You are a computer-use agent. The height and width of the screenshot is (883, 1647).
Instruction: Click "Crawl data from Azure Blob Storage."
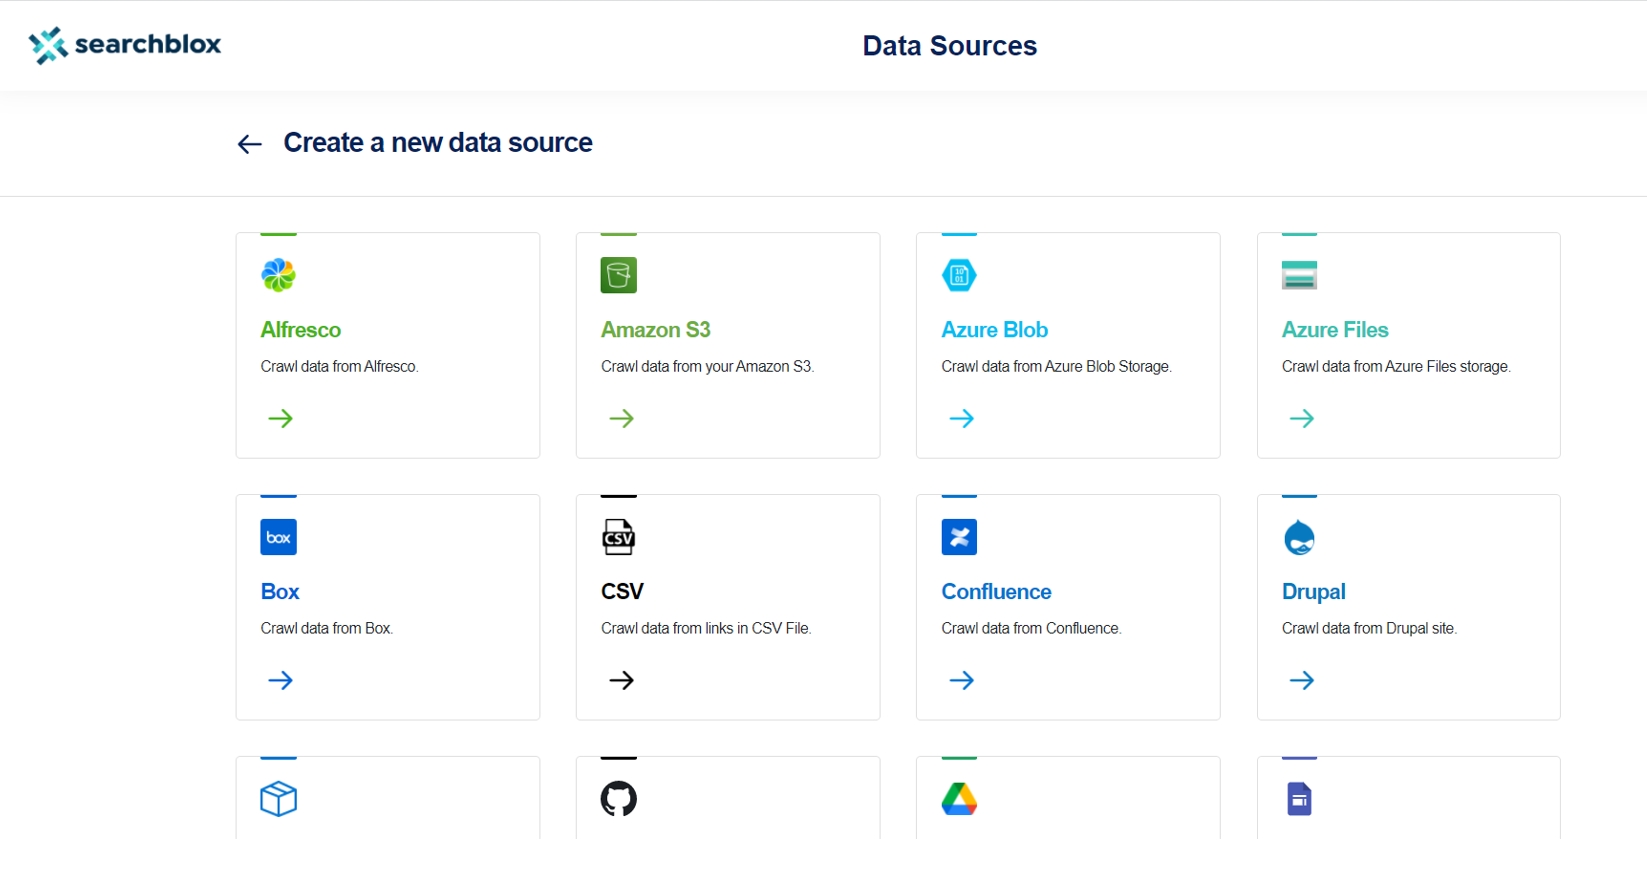1056,367
